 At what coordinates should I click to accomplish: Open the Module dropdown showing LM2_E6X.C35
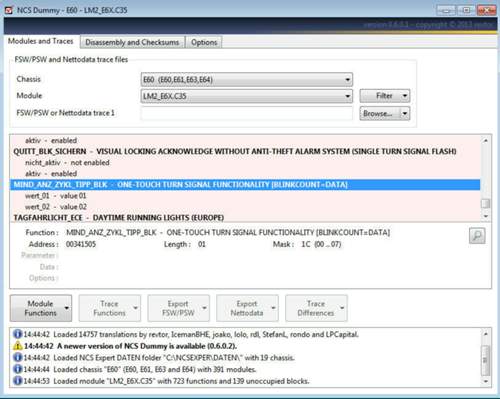click(247, 96)
